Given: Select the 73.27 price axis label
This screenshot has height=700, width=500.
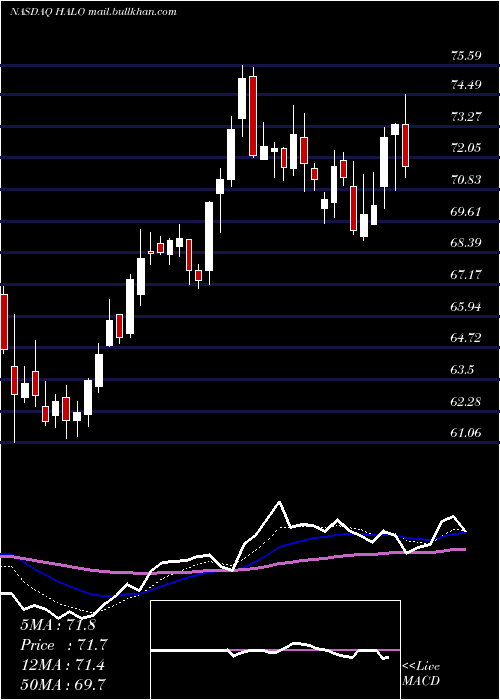Looking at the screenshot, I should [x=466, y=117].
